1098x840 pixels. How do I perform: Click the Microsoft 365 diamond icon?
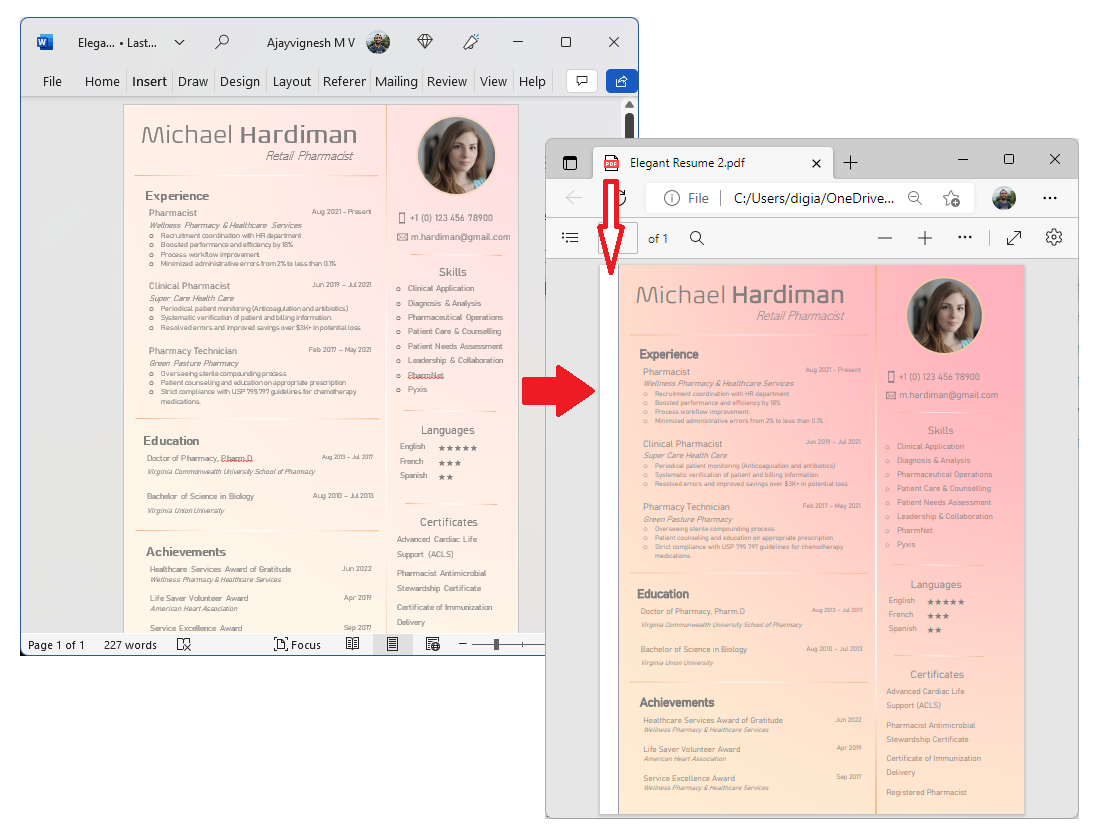[425, 42]
